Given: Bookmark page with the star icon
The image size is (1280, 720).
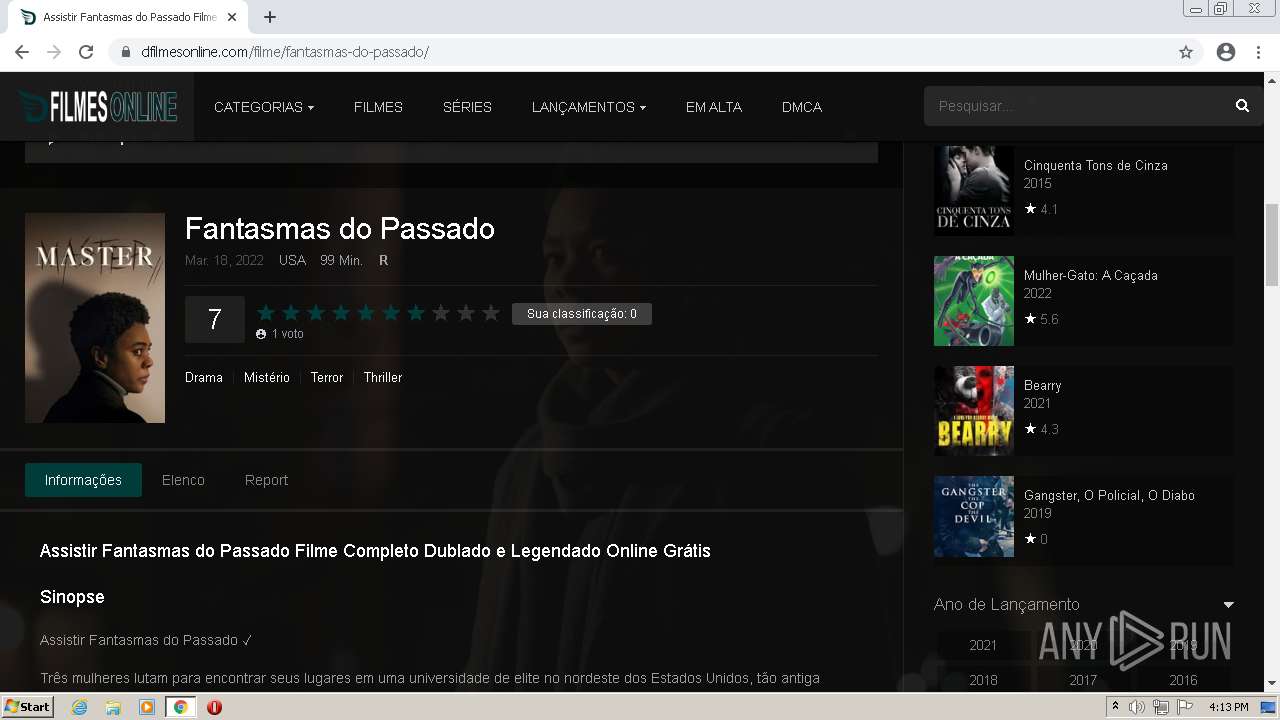Looking at the screenshot, I should coord(1186,52).
